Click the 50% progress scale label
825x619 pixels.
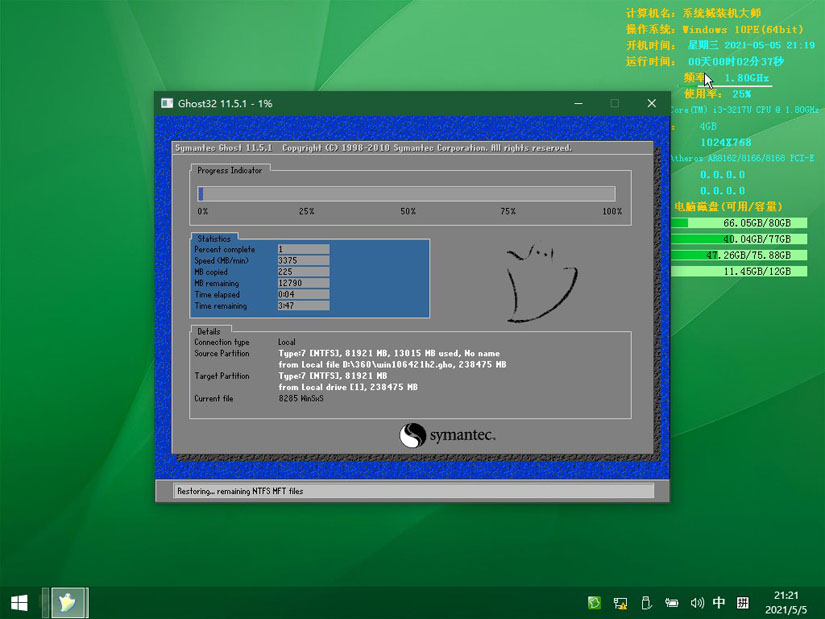[x=408, y=212]
